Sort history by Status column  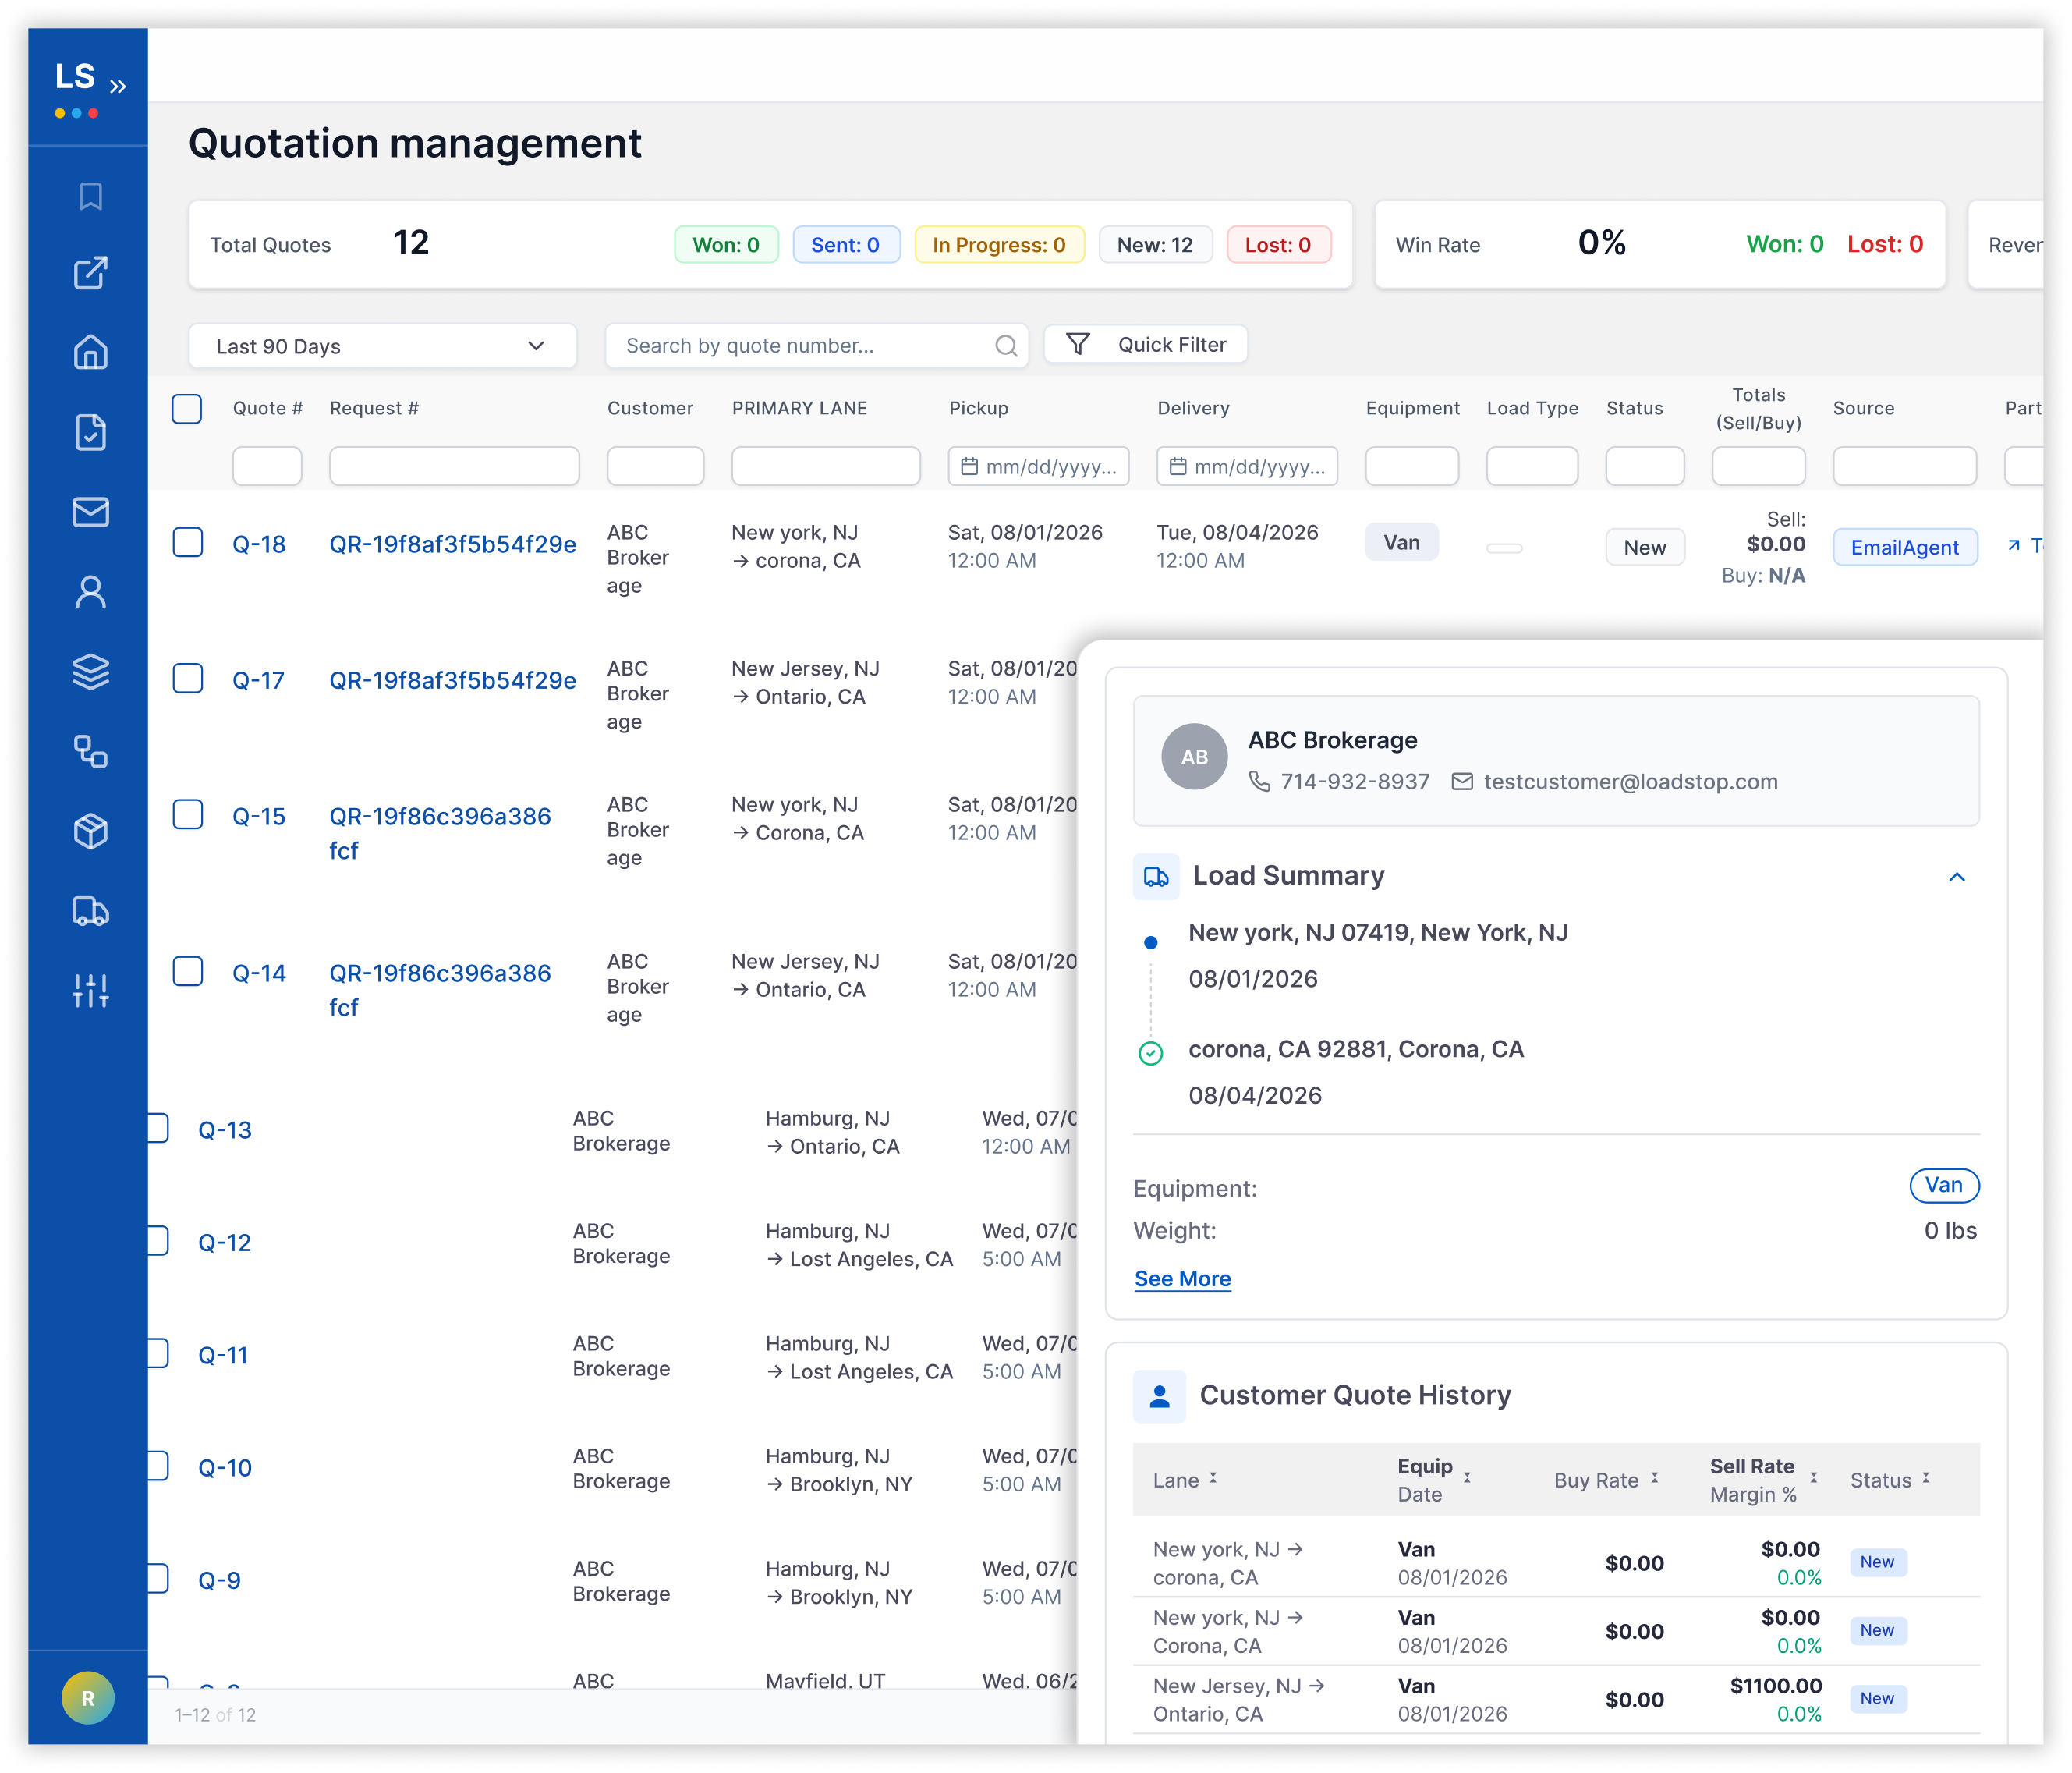pos(1925,1478)
